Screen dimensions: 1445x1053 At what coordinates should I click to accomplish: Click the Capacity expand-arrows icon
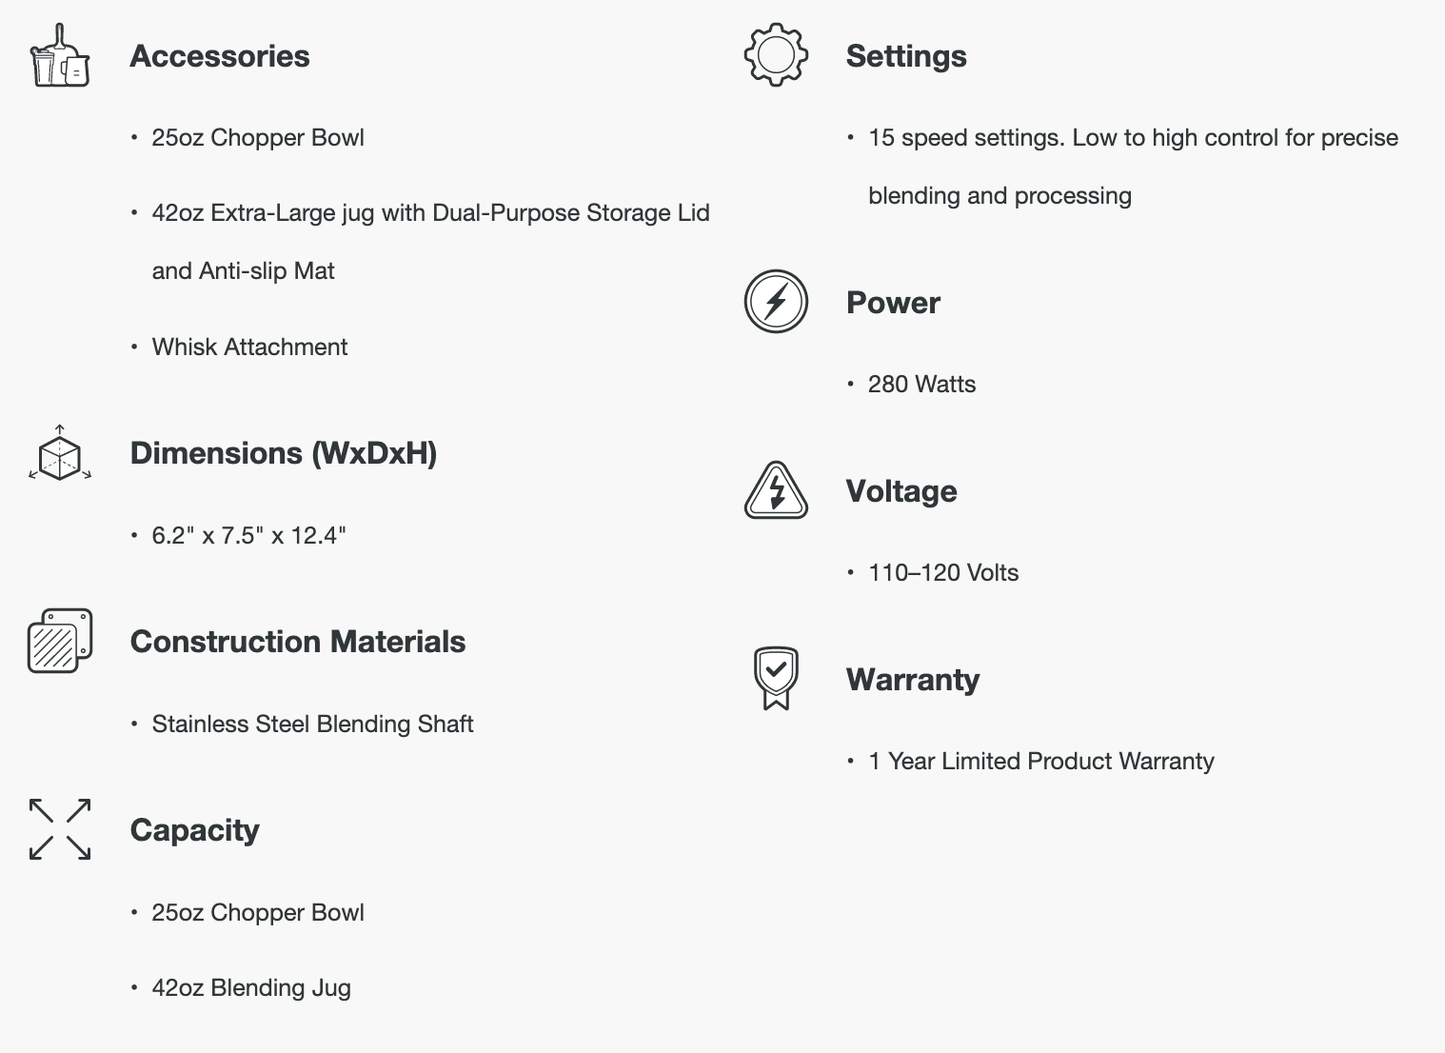point(60,829)
